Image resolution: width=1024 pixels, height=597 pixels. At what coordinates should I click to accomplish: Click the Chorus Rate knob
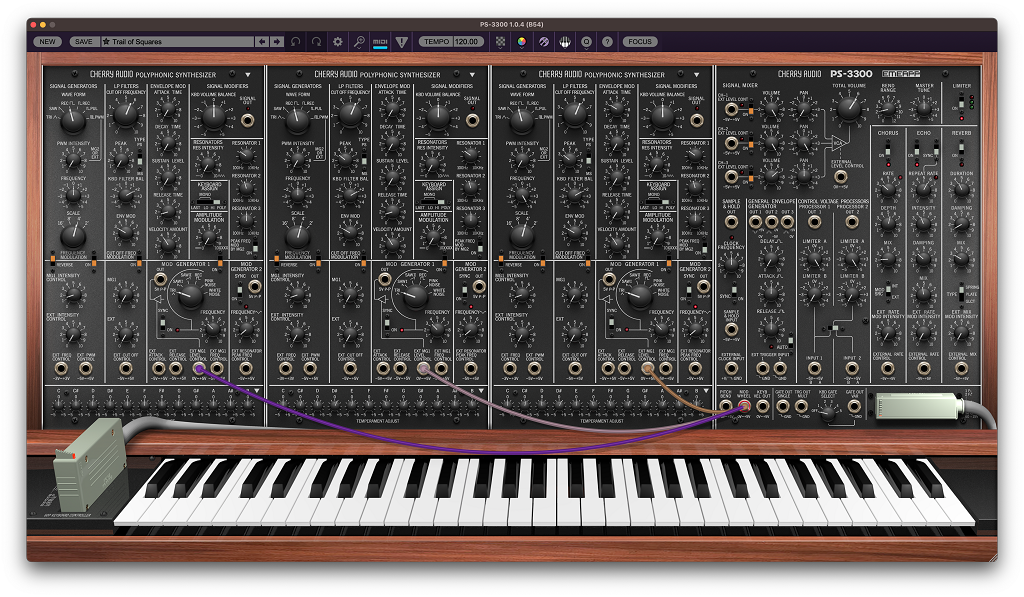pyautogui.click(x=888, y=190)
